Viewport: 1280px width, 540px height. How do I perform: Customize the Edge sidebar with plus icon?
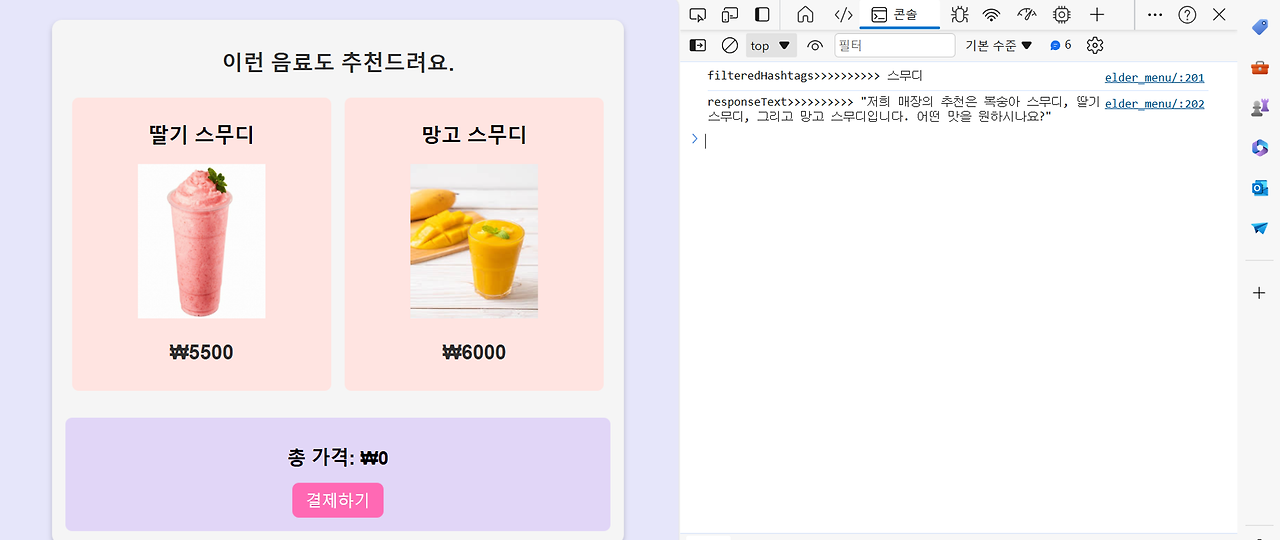pos(1259,293)
